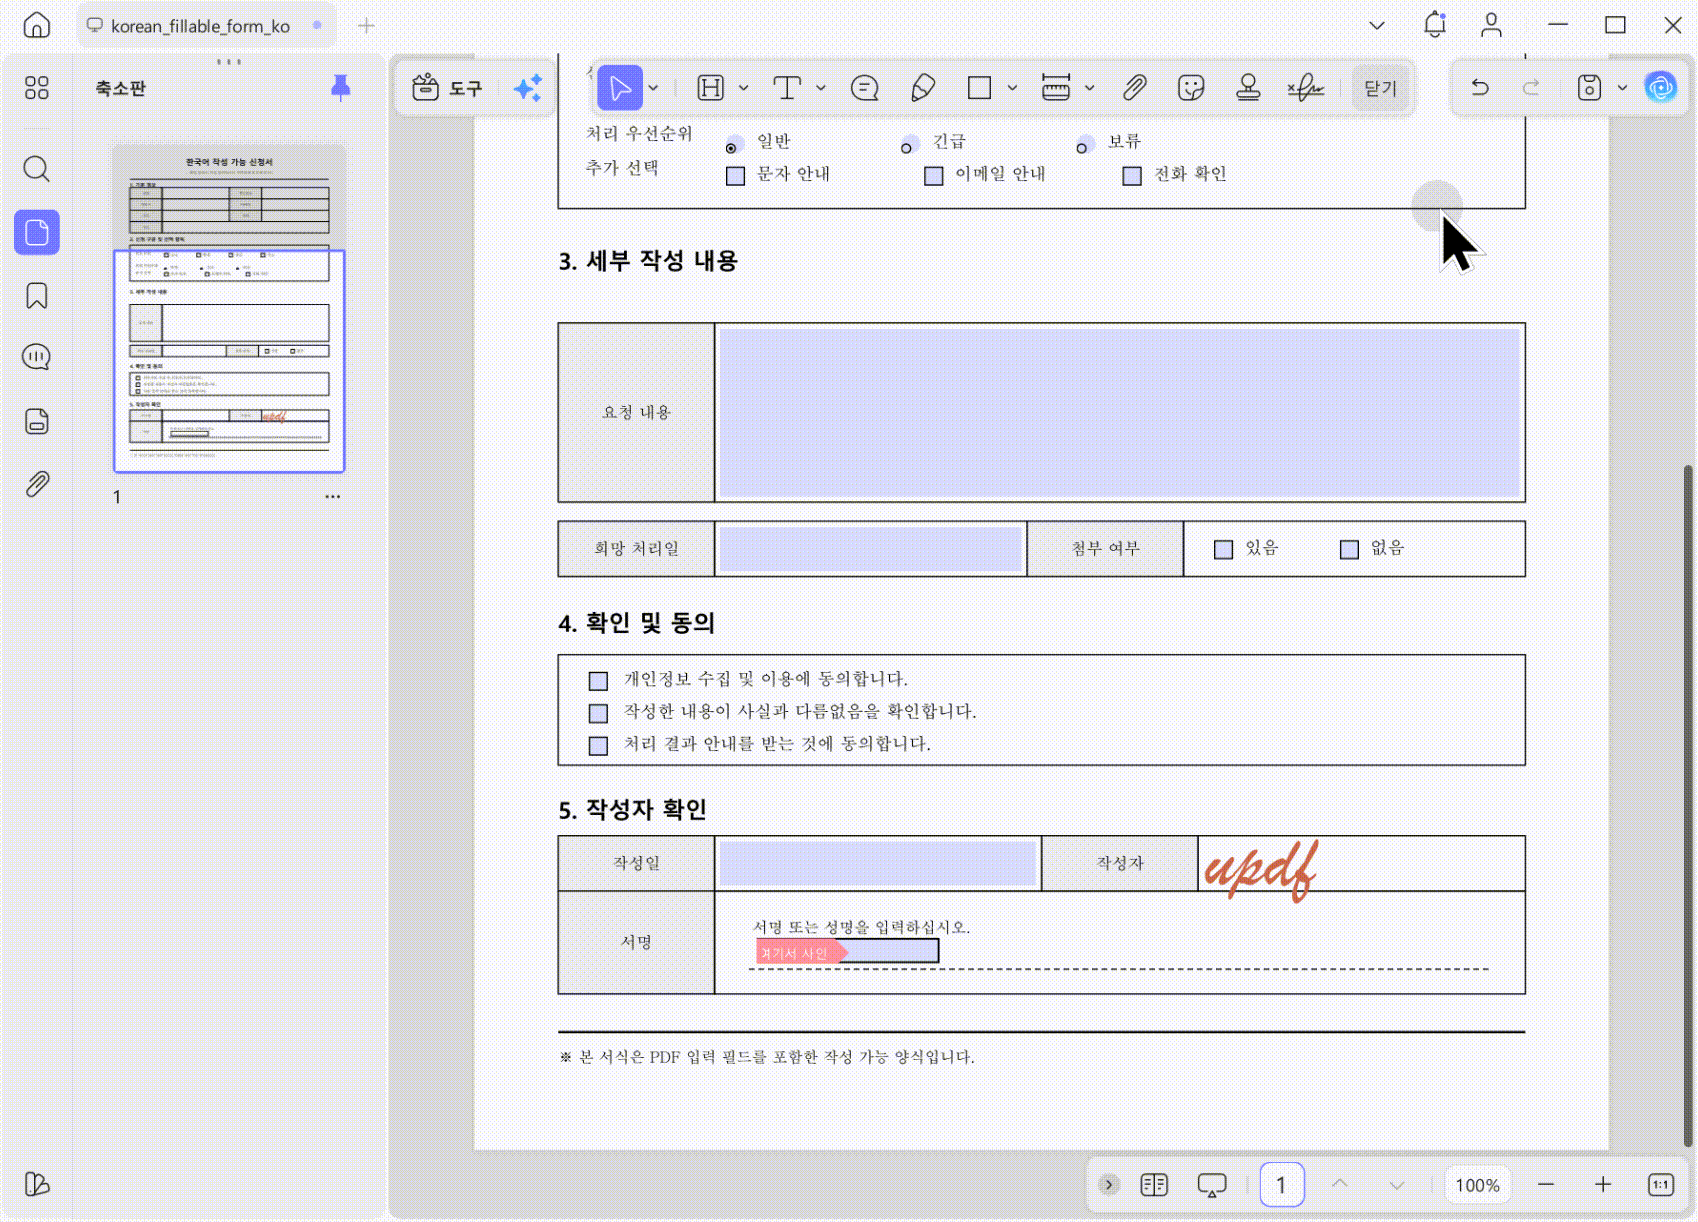The image size is (1698, 1222).
Task: Open the comments sidebar icon
Action: [x=37, y=357]
